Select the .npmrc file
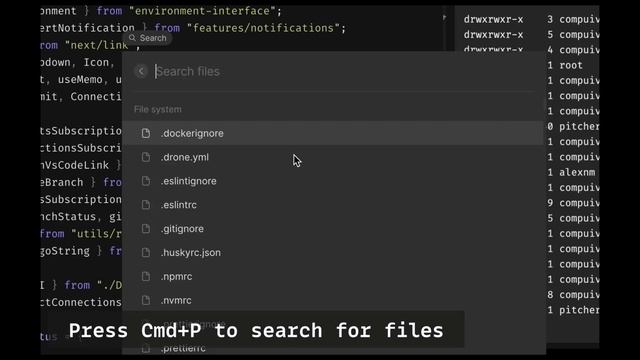 pos(333,276)
